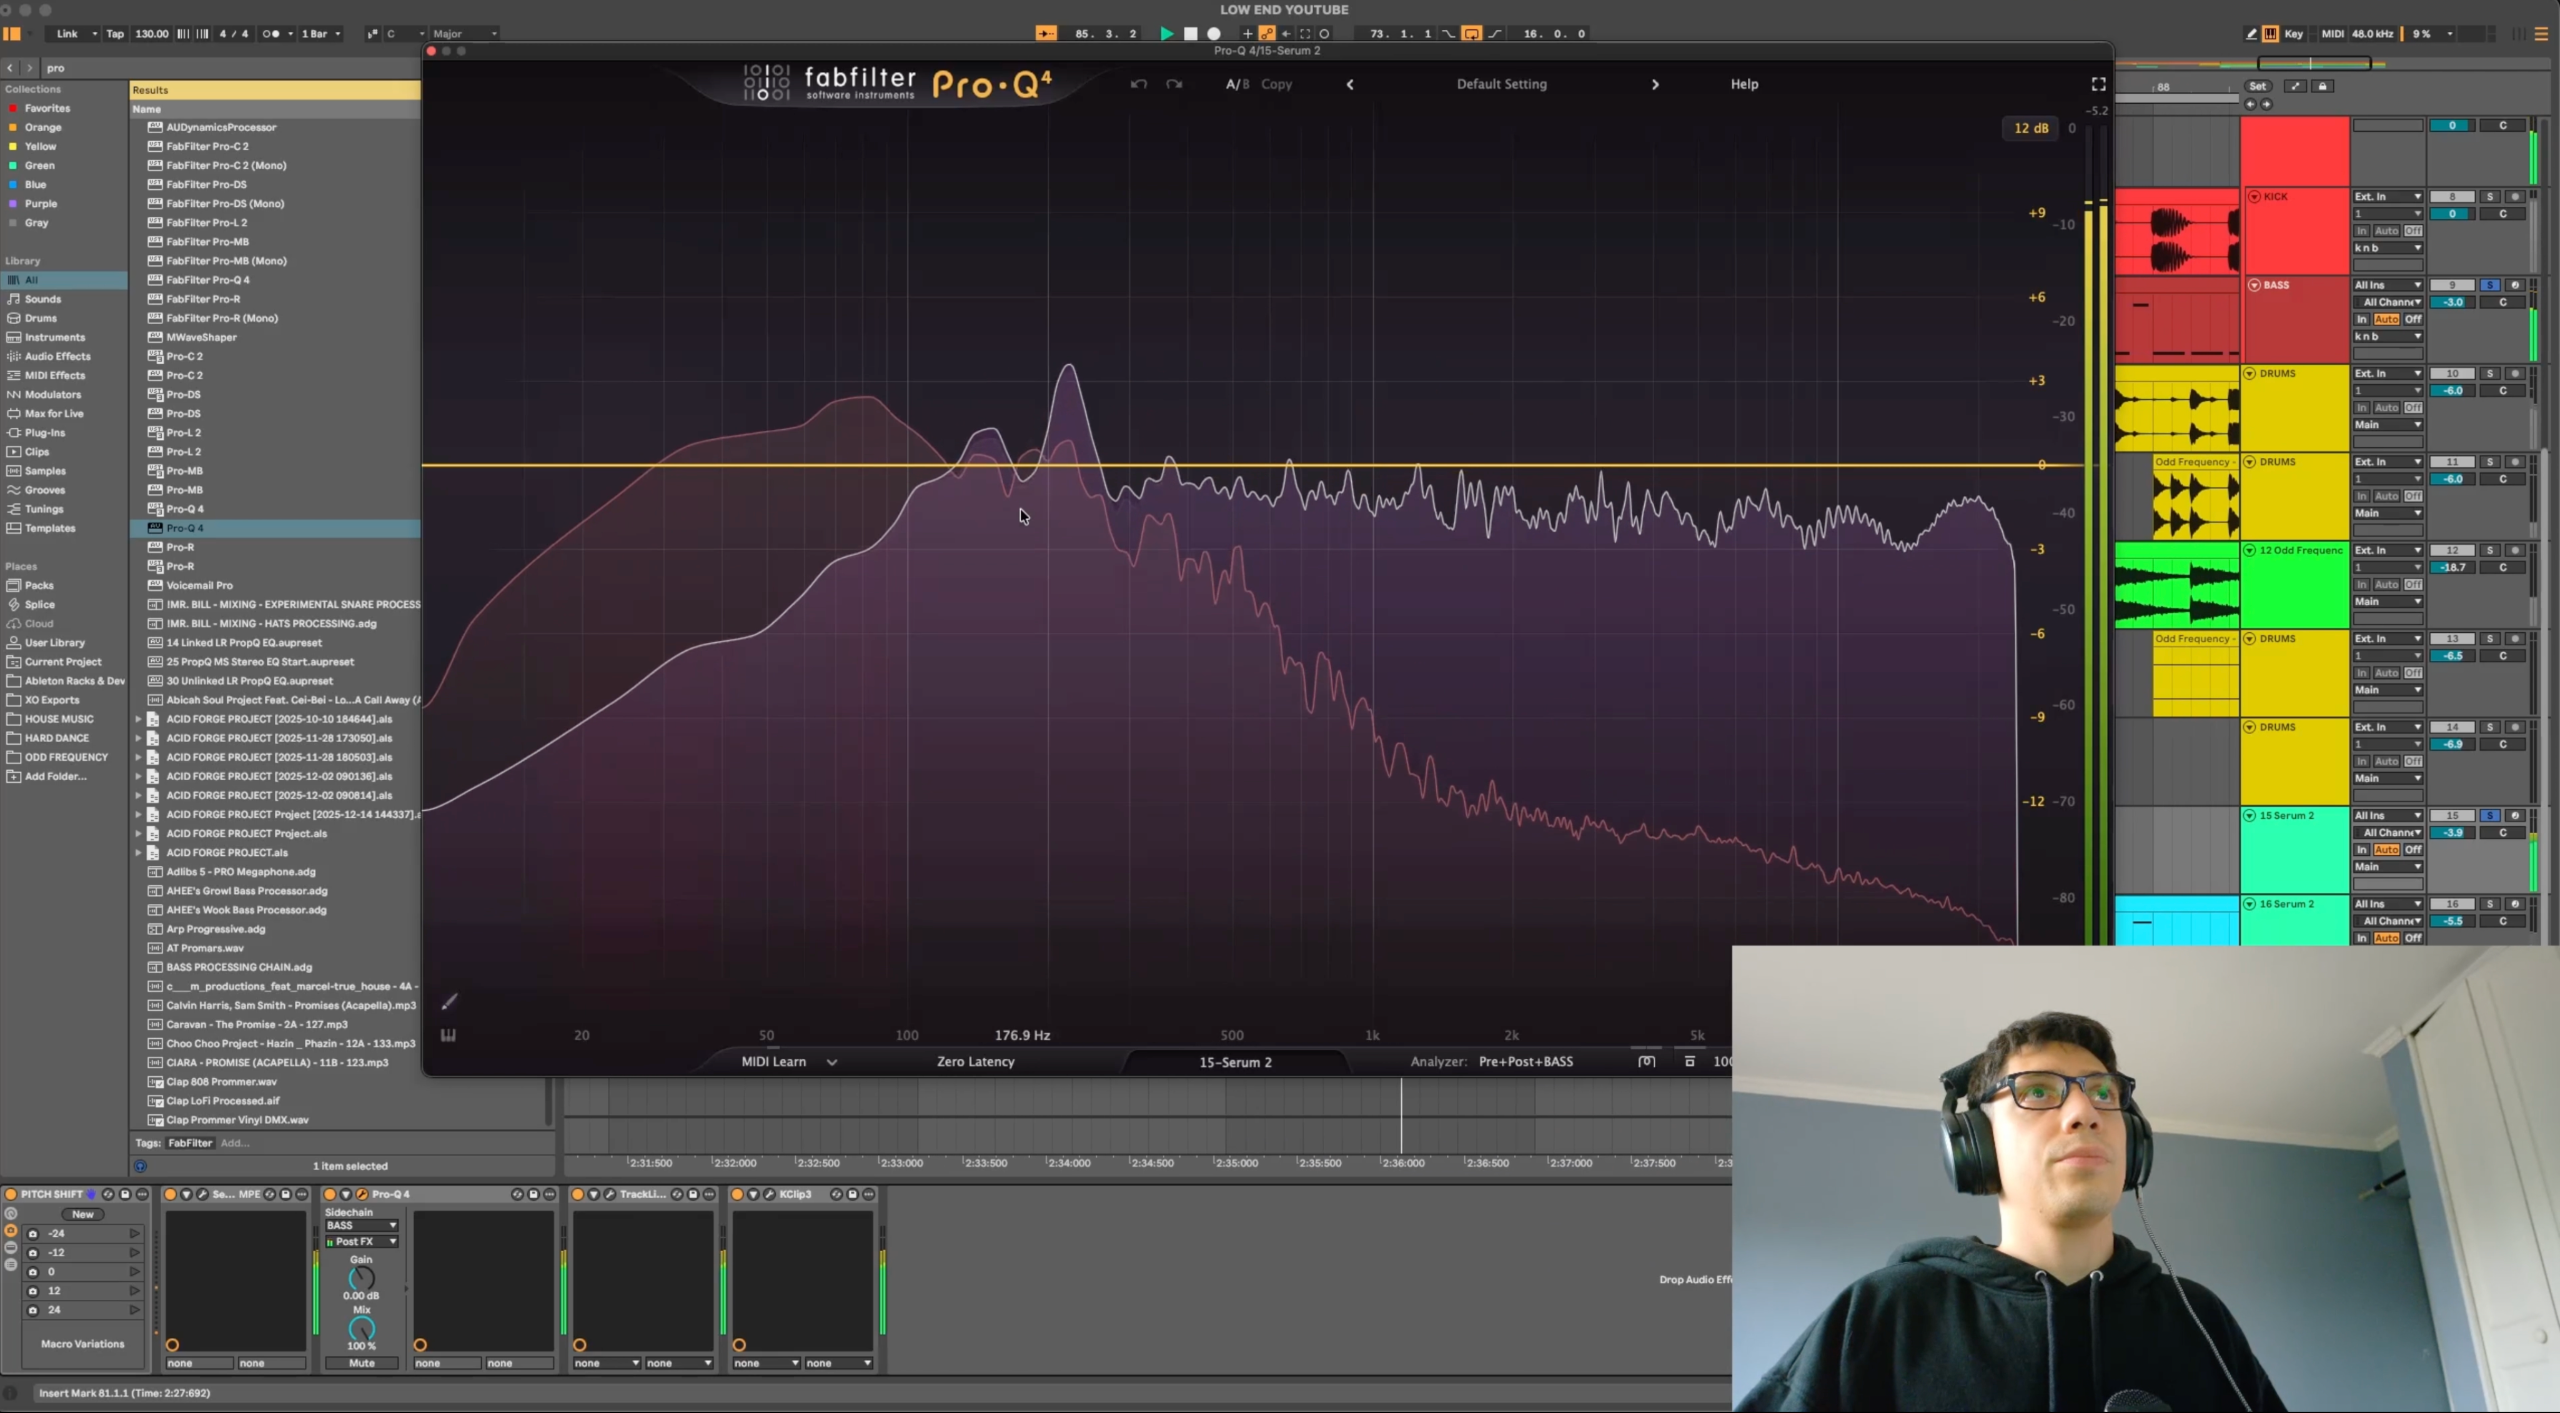Viewport: 2560px width, 1413px height.
Task: Open the MIDI Learn menu in Pro-Q 4
Action: [x=788, y=1061]
